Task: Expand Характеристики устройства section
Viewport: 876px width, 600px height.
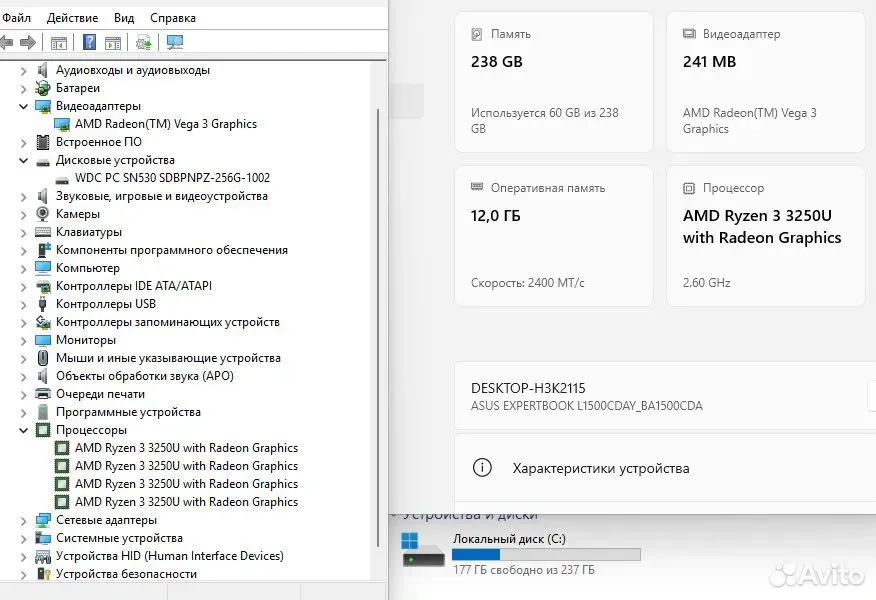Action: coord(665,468)
